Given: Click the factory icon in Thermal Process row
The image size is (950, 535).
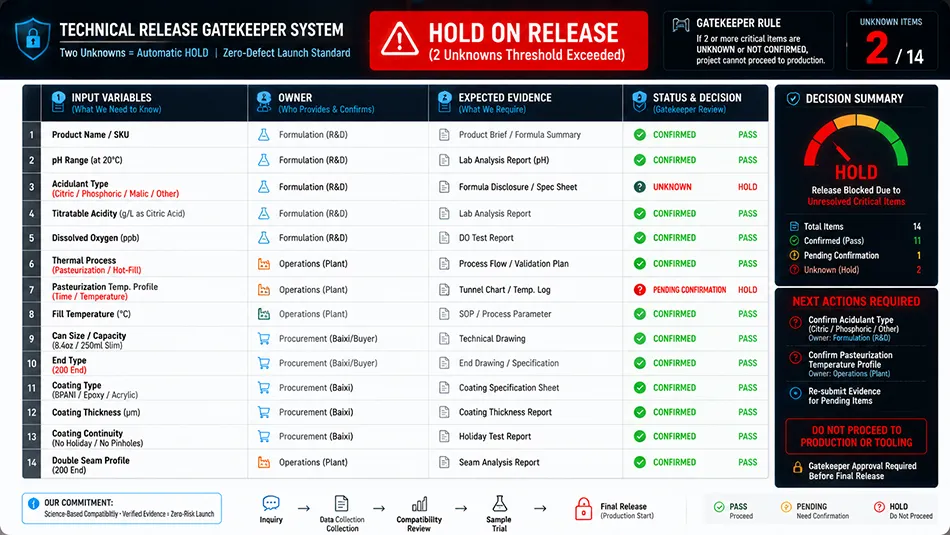Looking at the screenshot, I should click(x=264, y=264).
